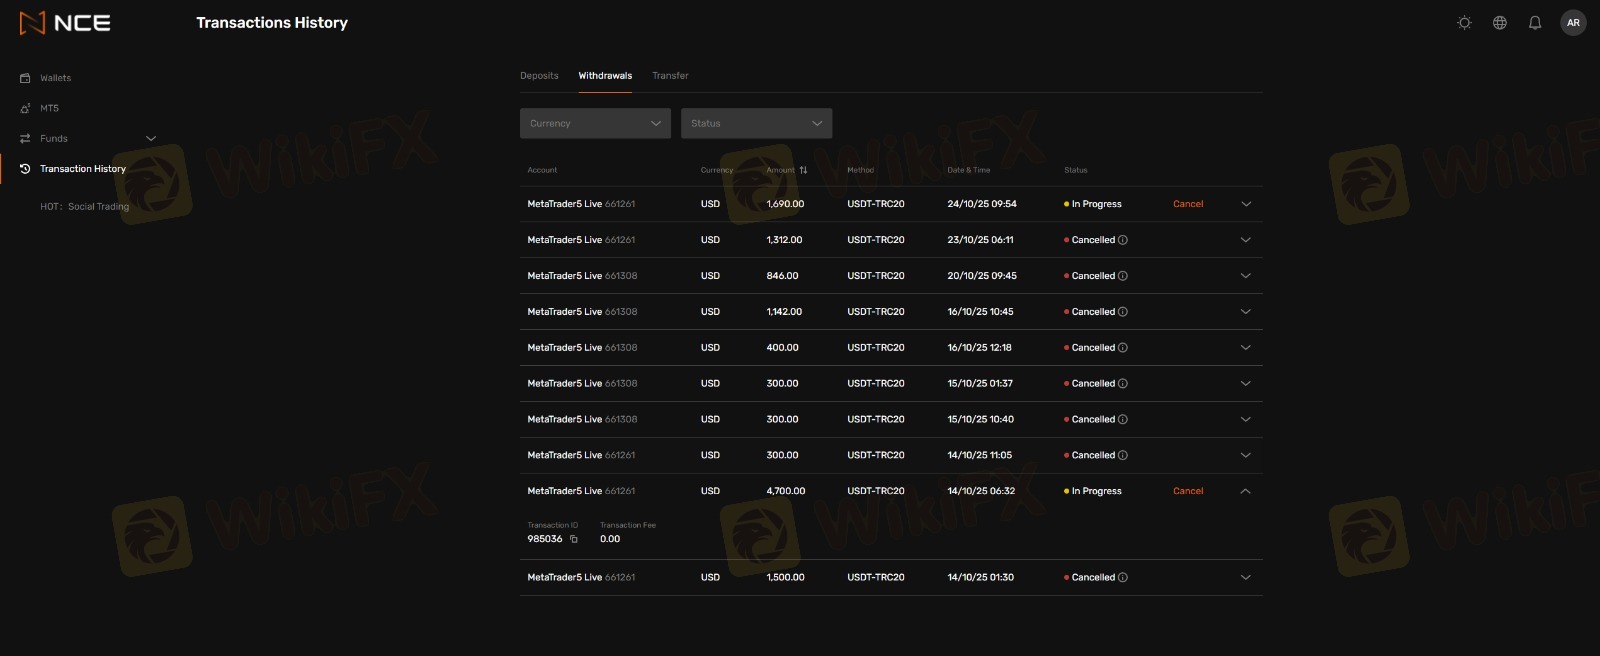Expand the 1,690.00 withdrawal row

point(1245,204)
